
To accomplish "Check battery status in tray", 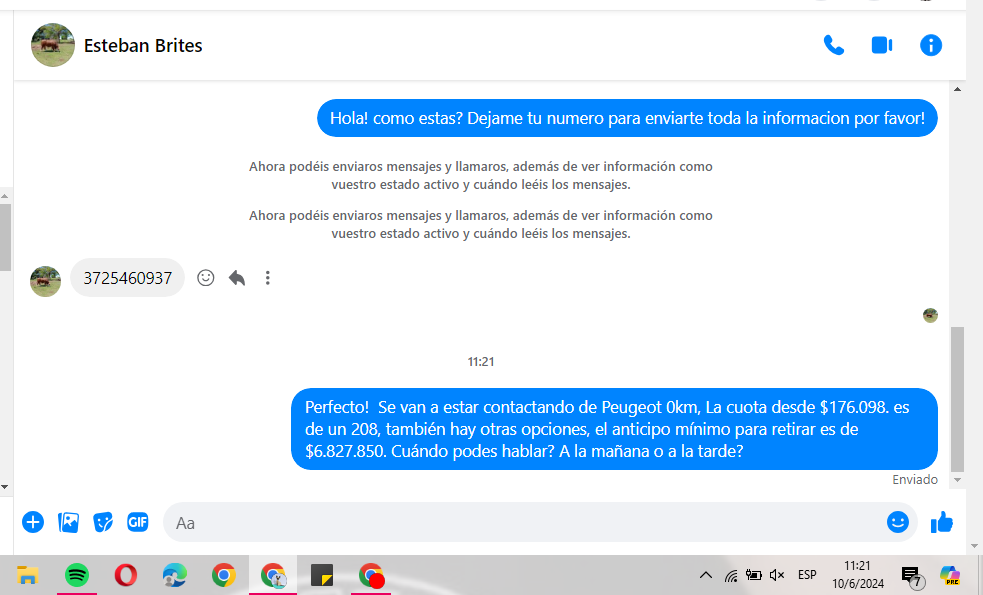I will (754, 575).
